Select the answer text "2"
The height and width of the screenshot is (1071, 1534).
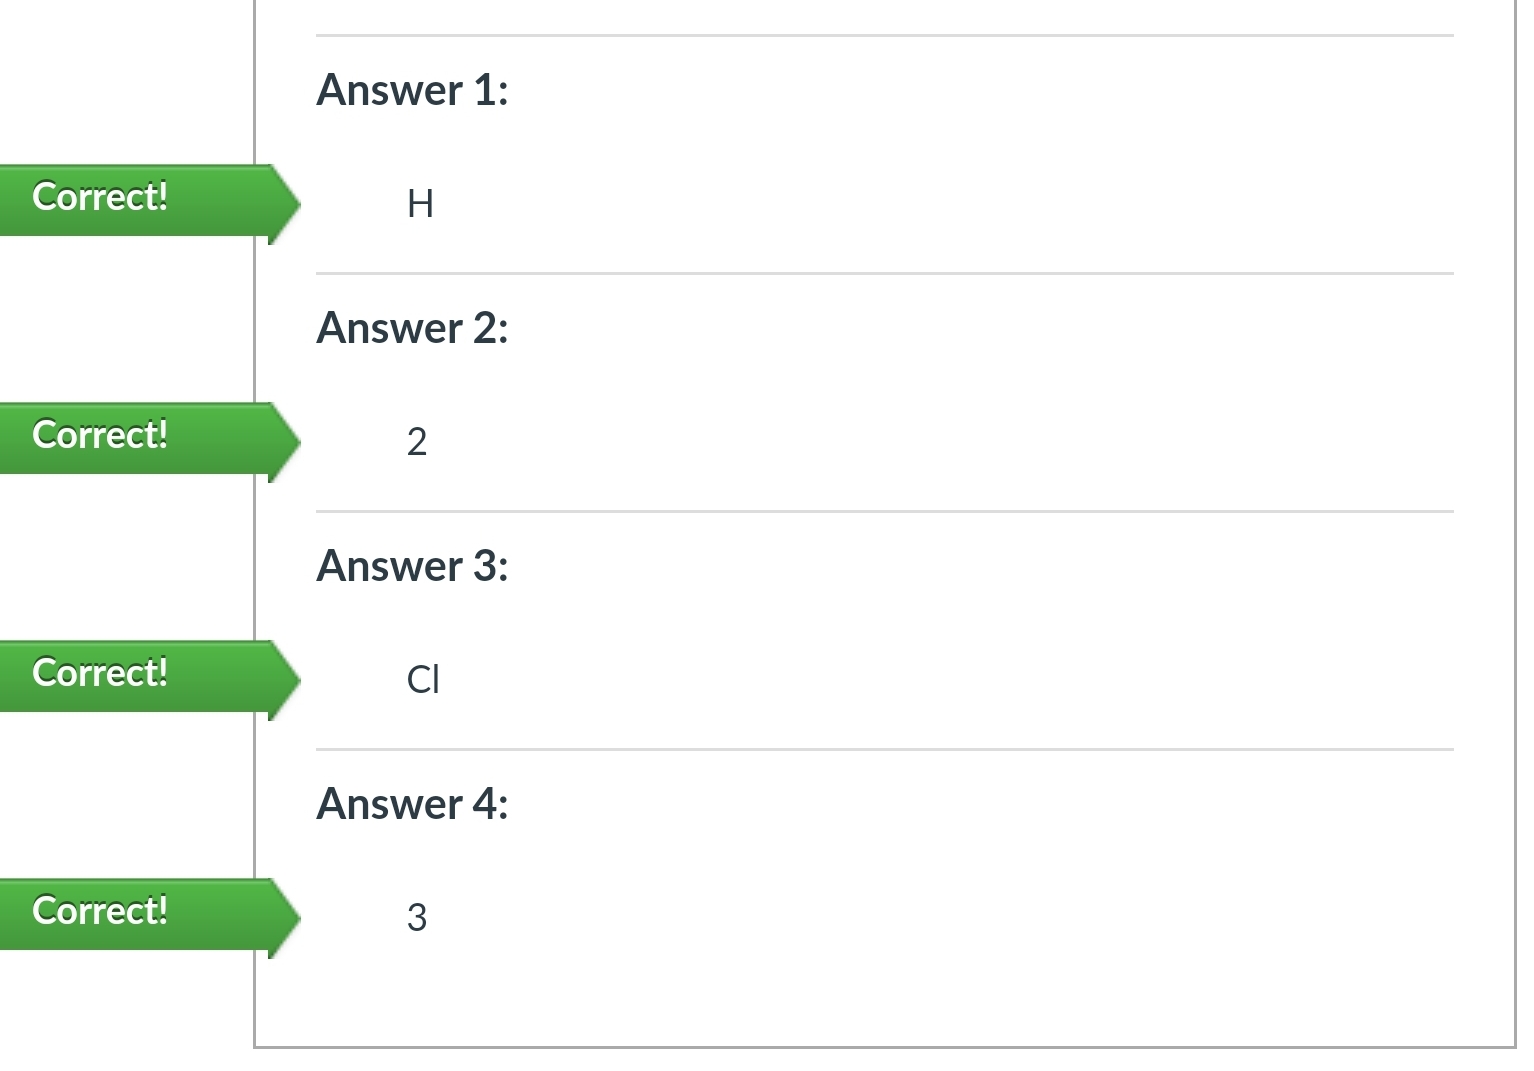[x=417, y=442]
